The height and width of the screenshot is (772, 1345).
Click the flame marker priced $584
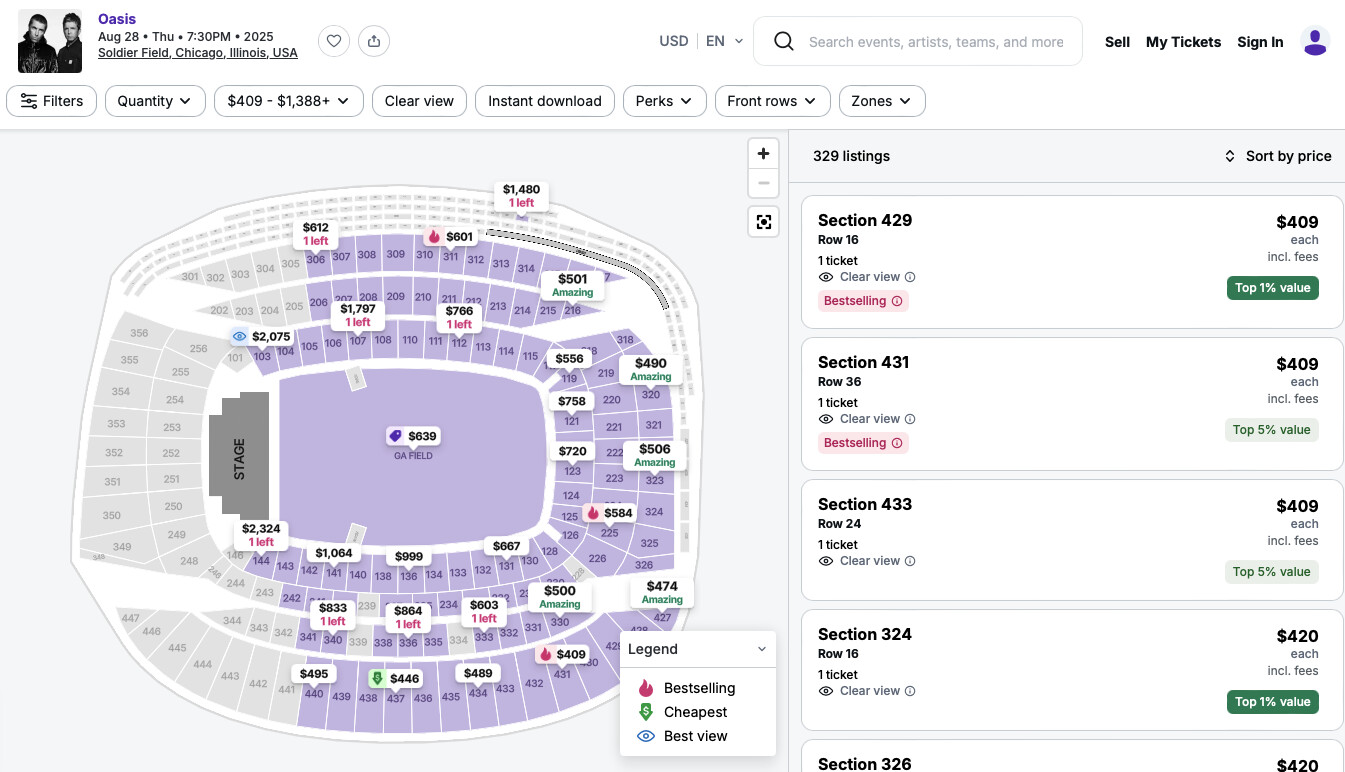pos(609,513)
